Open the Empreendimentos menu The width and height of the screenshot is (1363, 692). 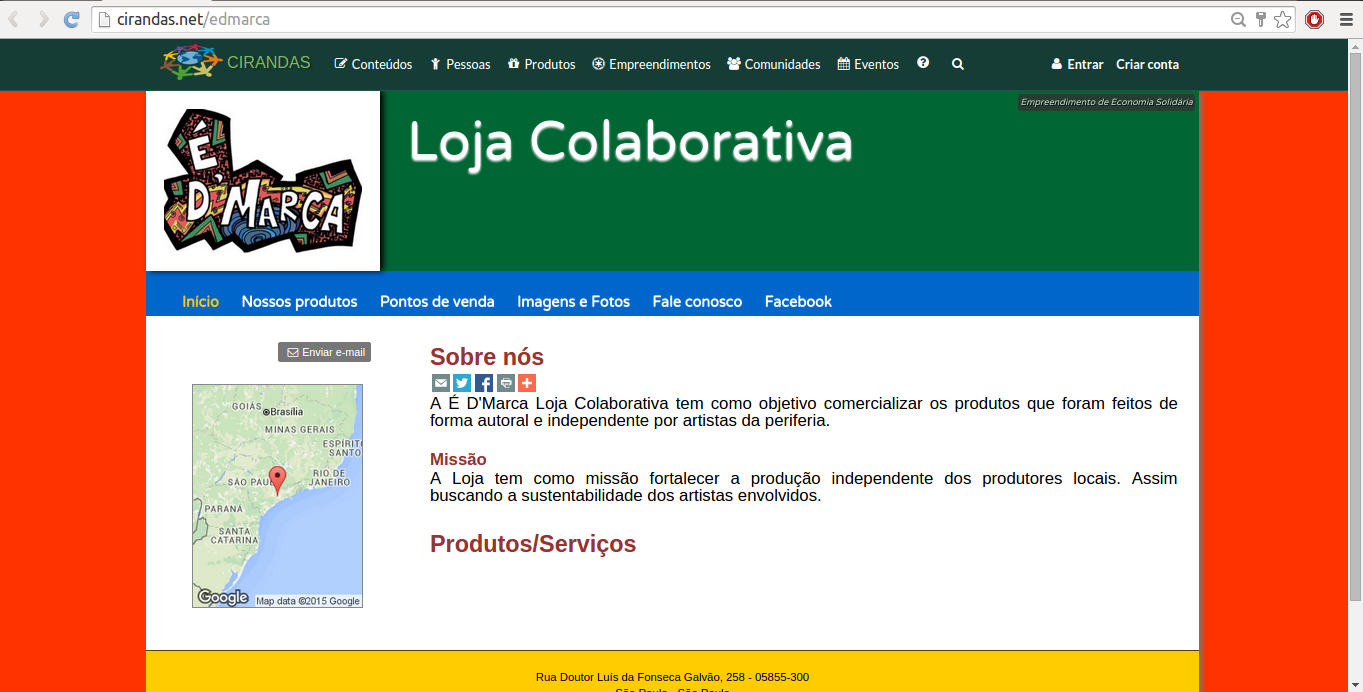click(651, 64)
